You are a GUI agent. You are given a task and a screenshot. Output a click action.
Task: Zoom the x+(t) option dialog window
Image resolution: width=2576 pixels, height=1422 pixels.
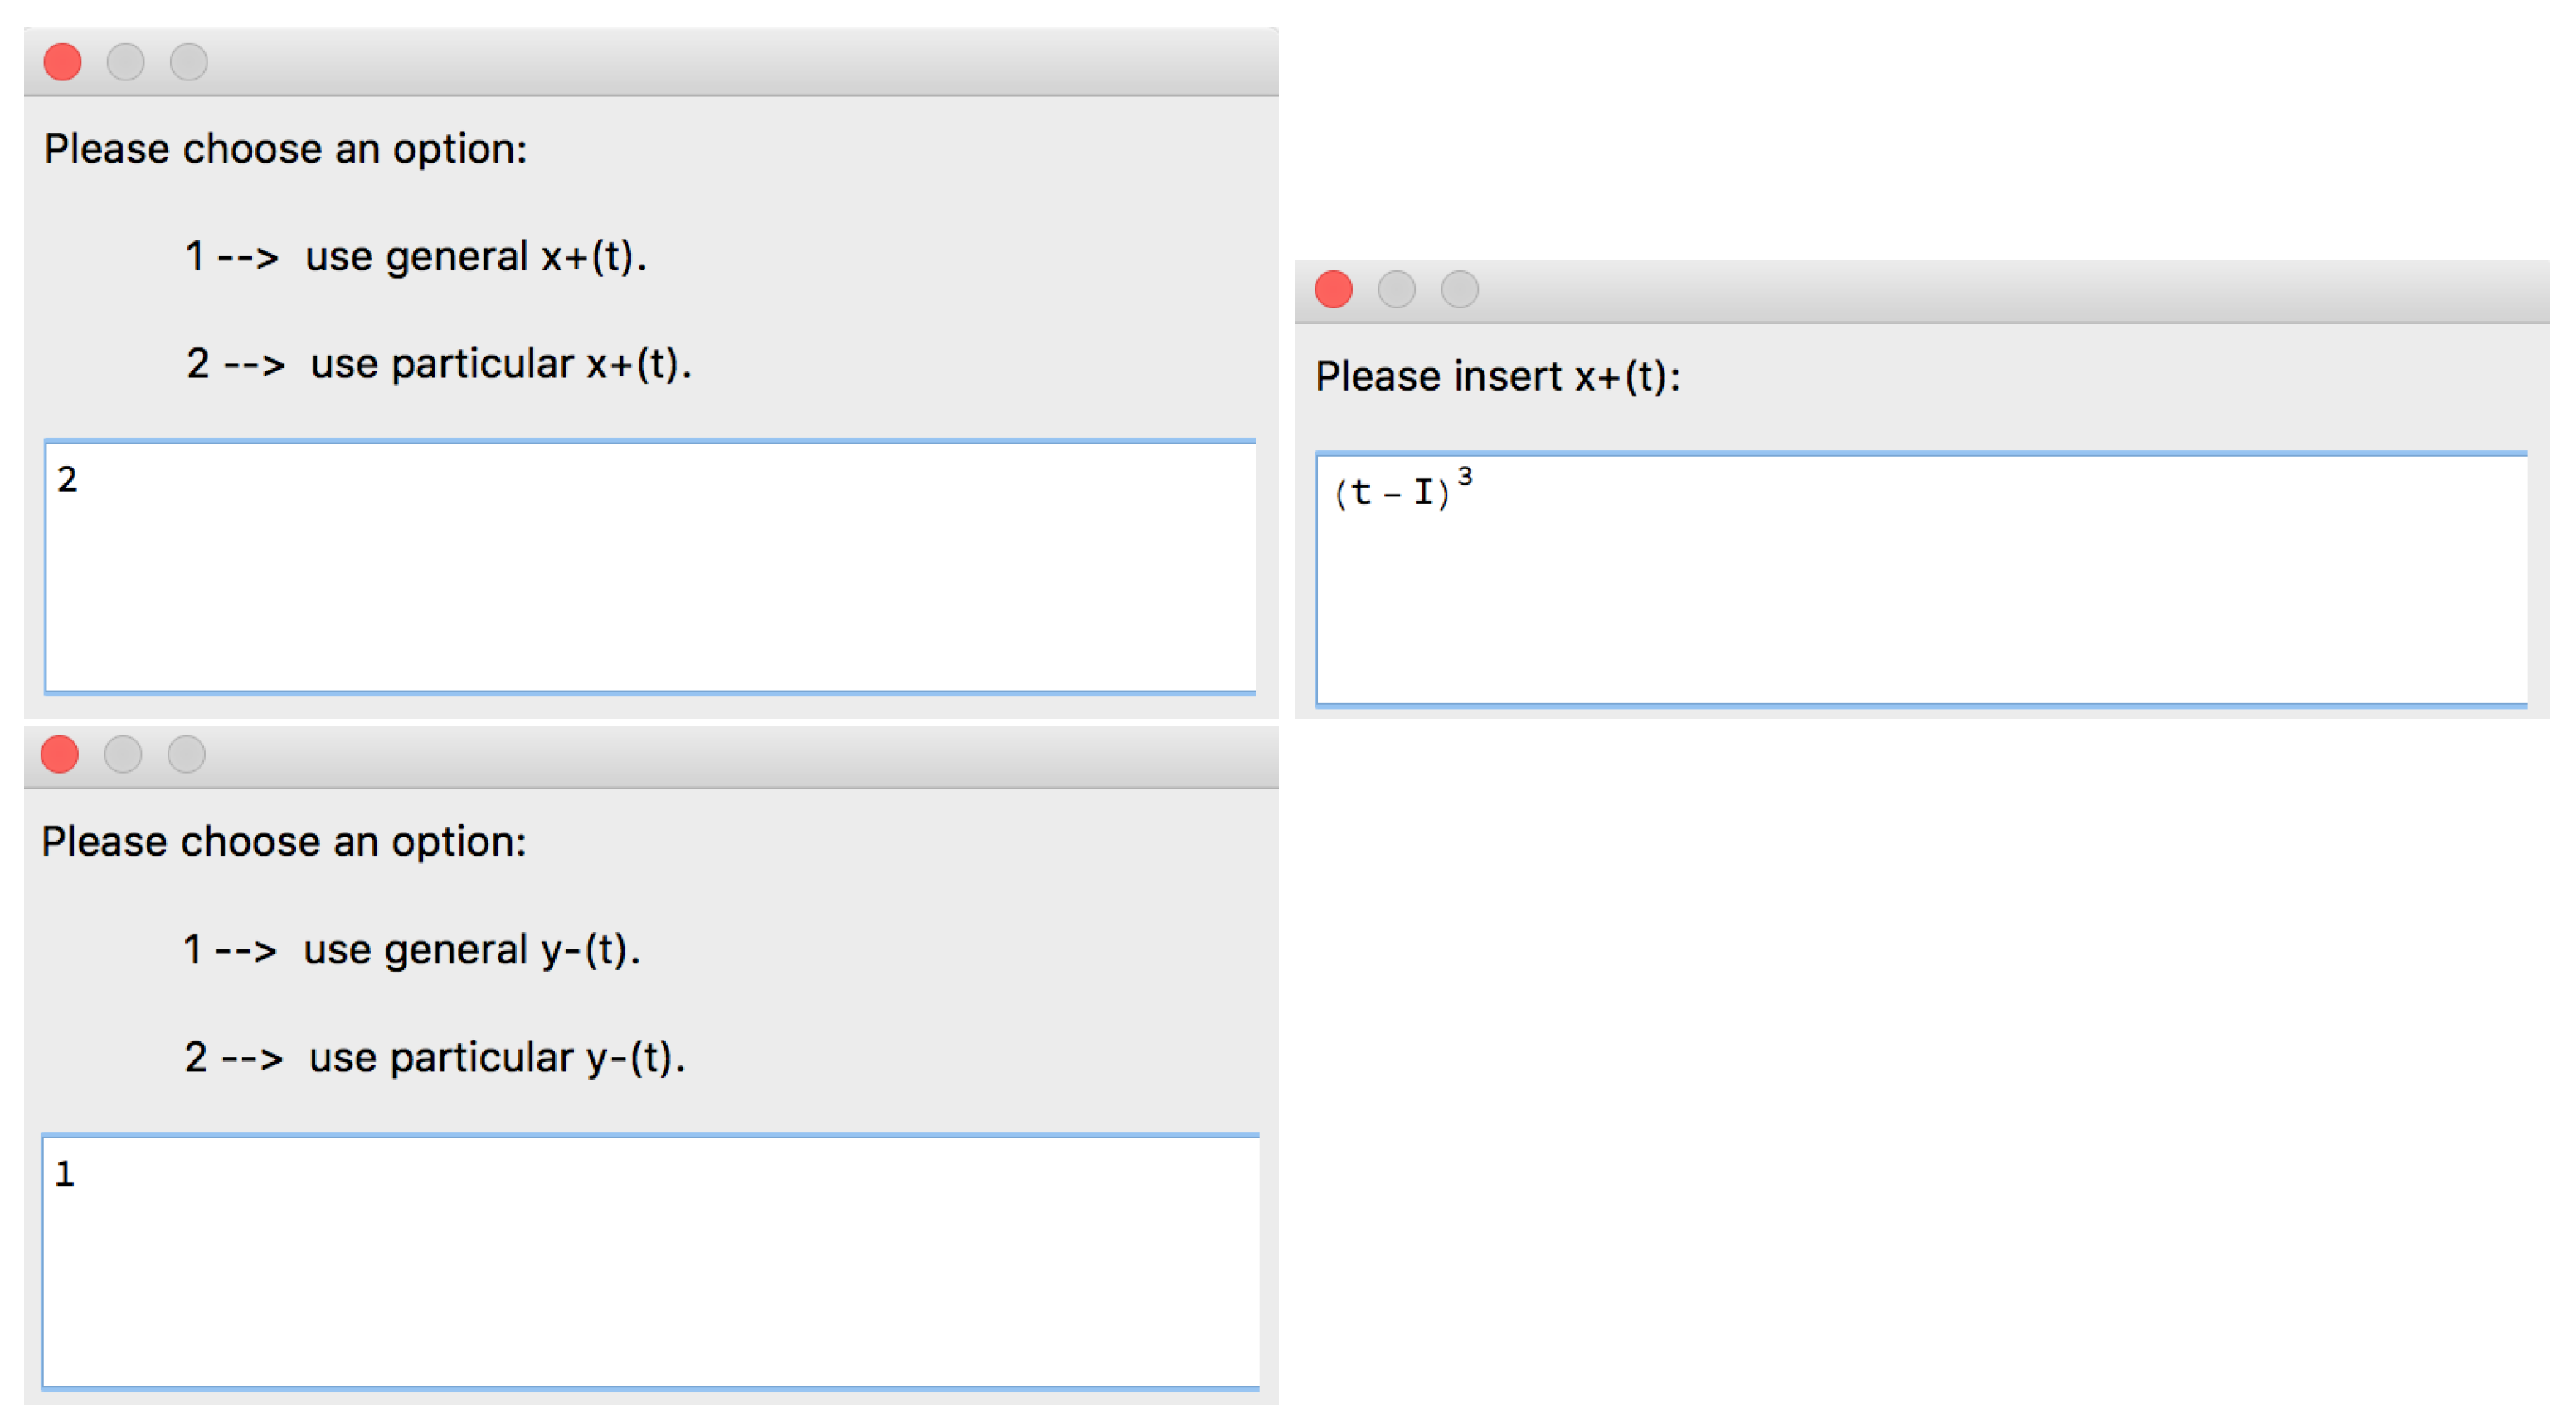pyautogui.click(x=188, y=62)
